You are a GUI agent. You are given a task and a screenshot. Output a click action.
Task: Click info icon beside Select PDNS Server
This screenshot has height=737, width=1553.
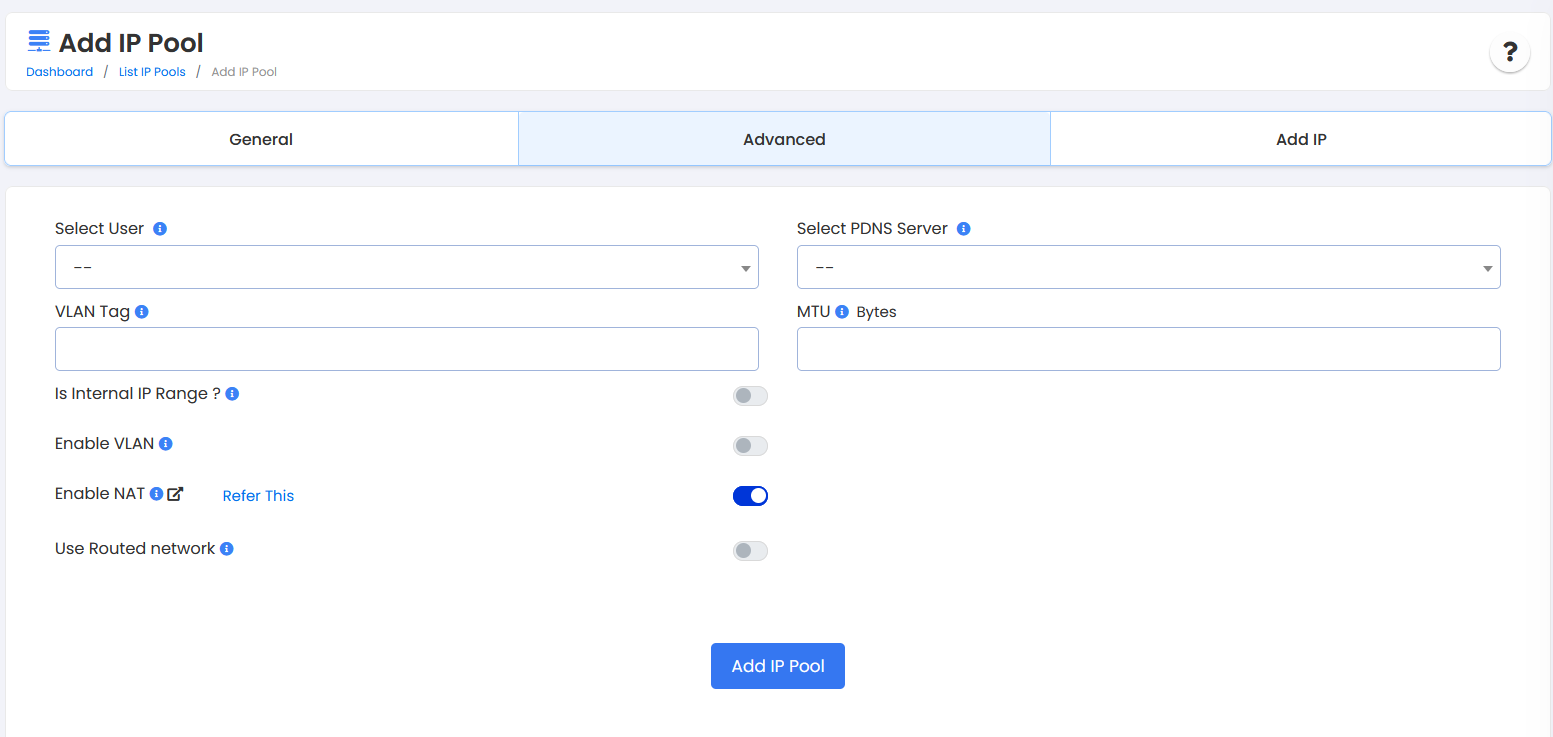tap(963, 229)
